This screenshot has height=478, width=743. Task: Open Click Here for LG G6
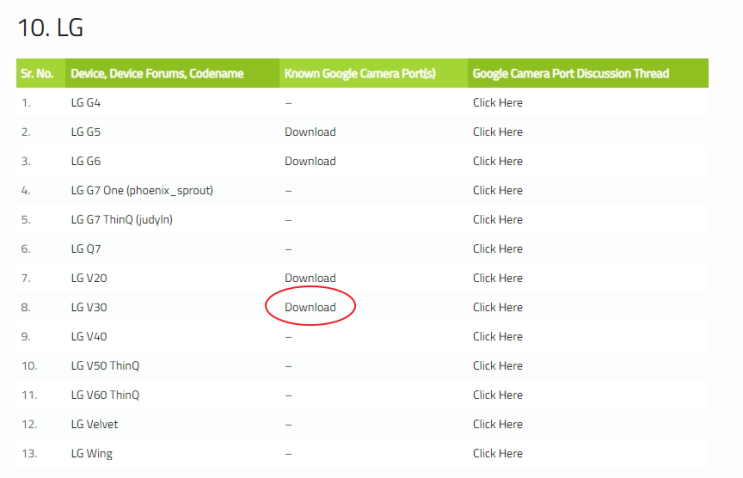point(498,161)
